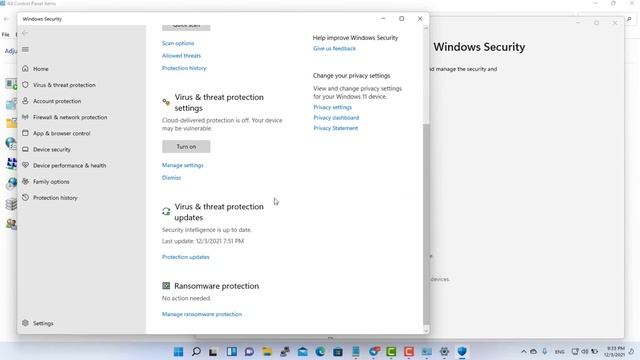Screen dimensions: 640x360
Task: Select Virus & threat protection in the sidebar
Action: [x=64, y=85]
